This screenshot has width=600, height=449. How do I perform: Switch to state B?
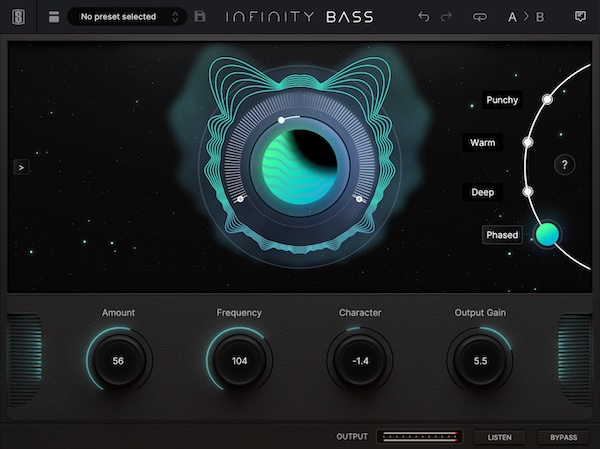tap(540, 17)
